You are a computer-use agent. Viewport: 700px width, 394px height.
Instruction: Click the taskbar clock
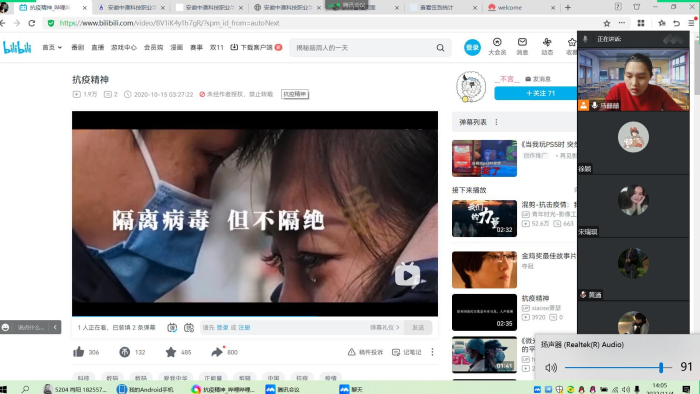pyautogui.click(x=659, y=389)
